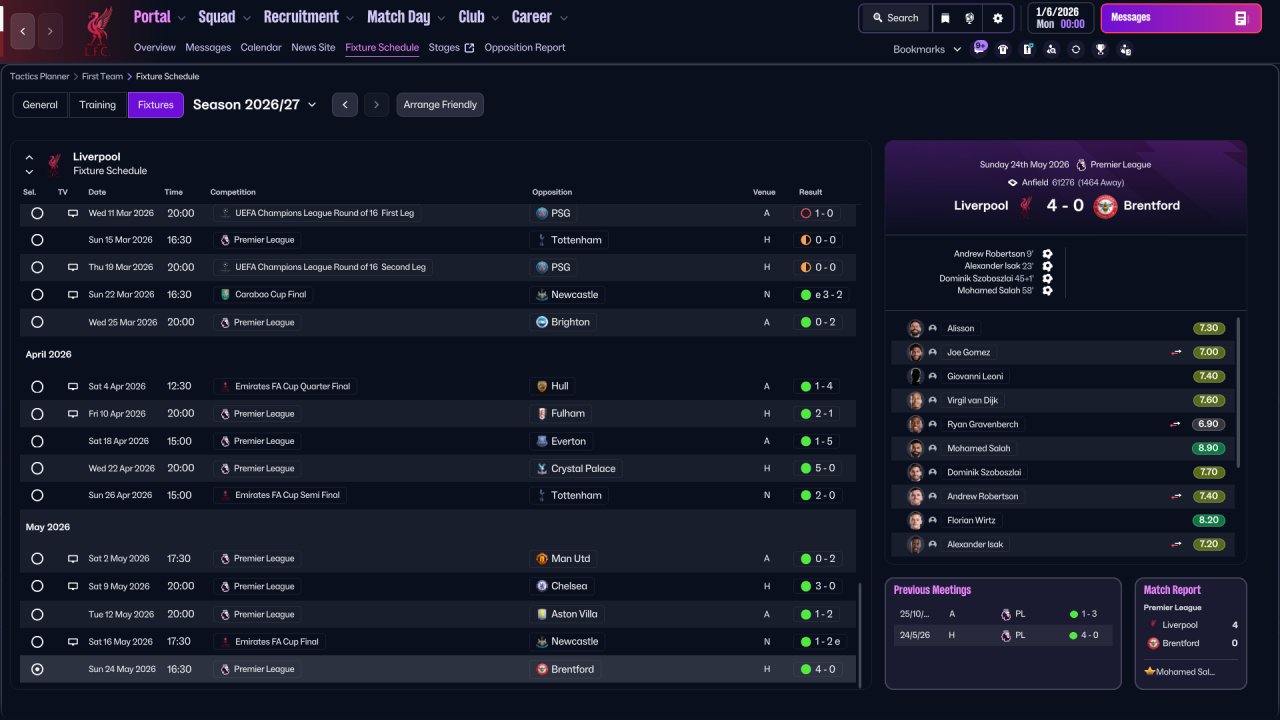The width and height of the screenshot is (1280, 720).
Task: Click the scout search icon in bookmarks bar
Action: [x=1051, y=49]
